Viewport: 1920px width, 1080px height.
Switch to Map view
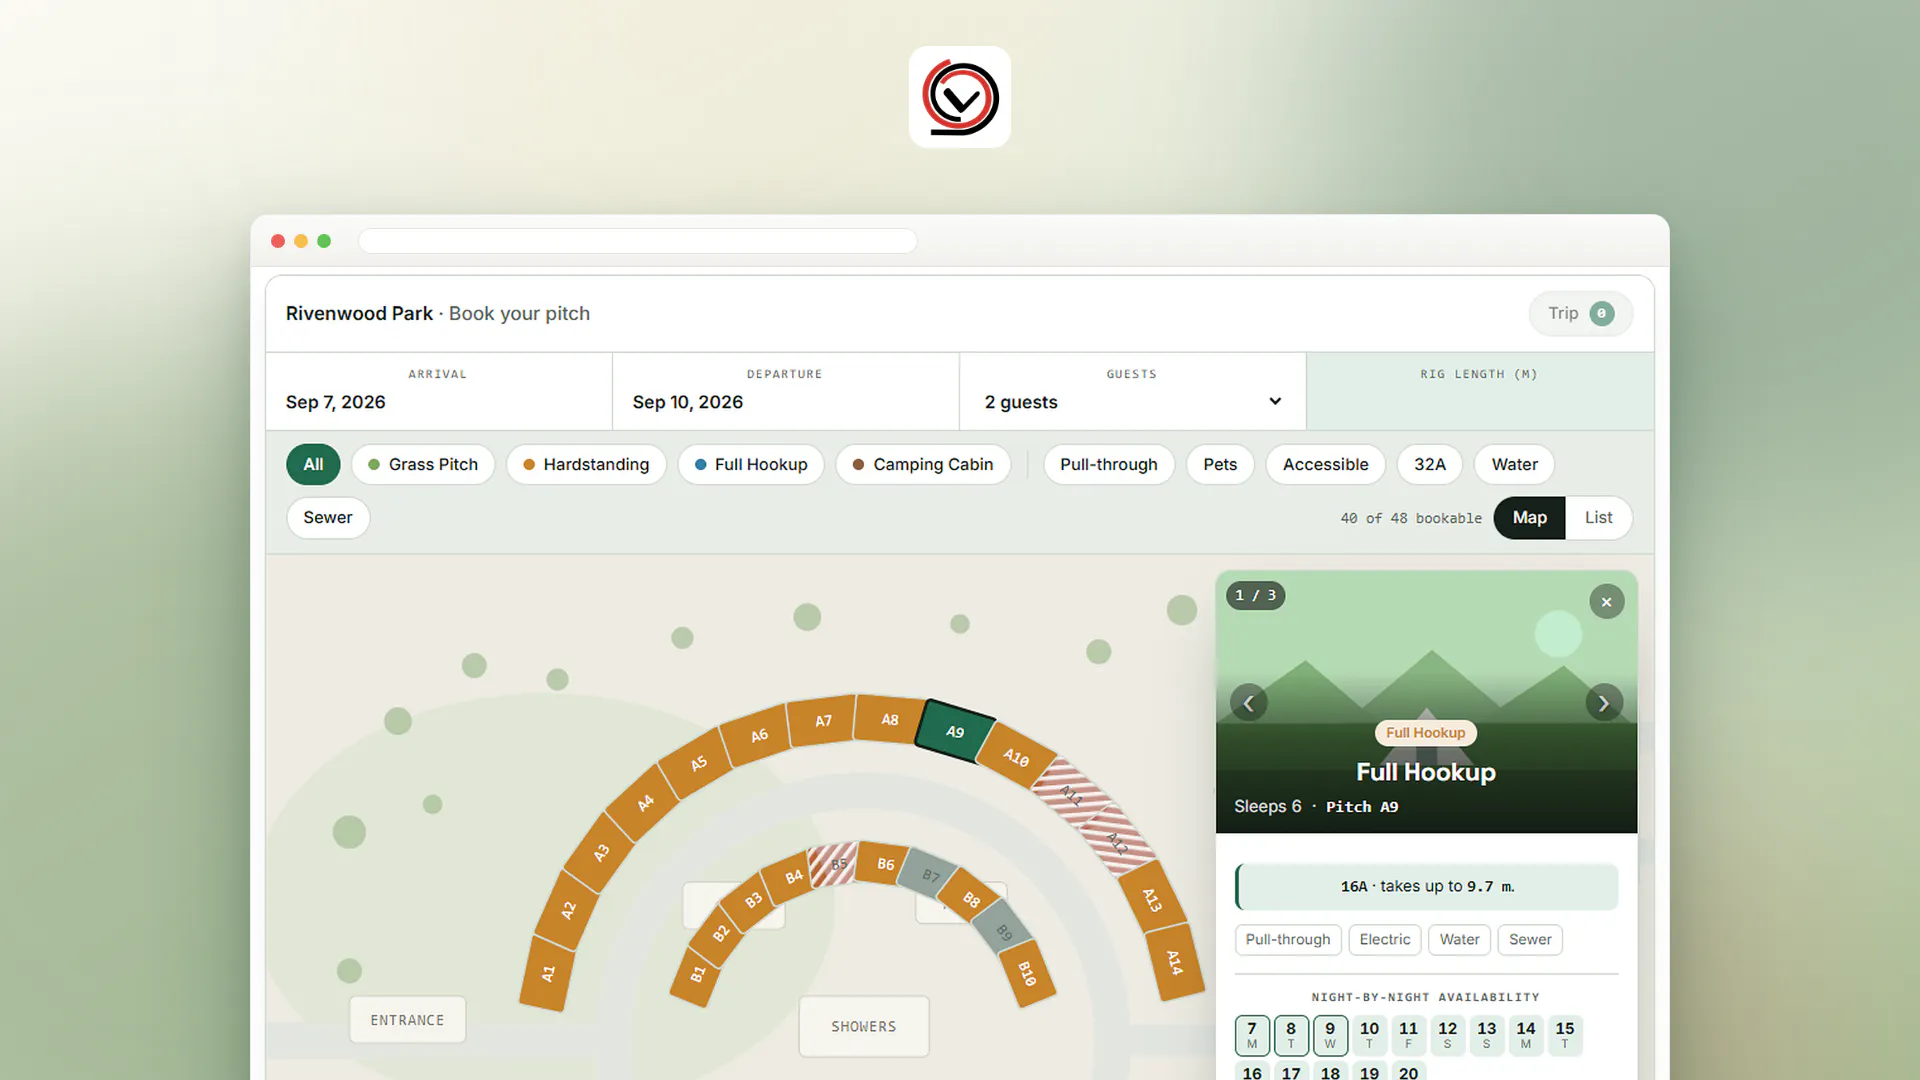(1530, 518)
